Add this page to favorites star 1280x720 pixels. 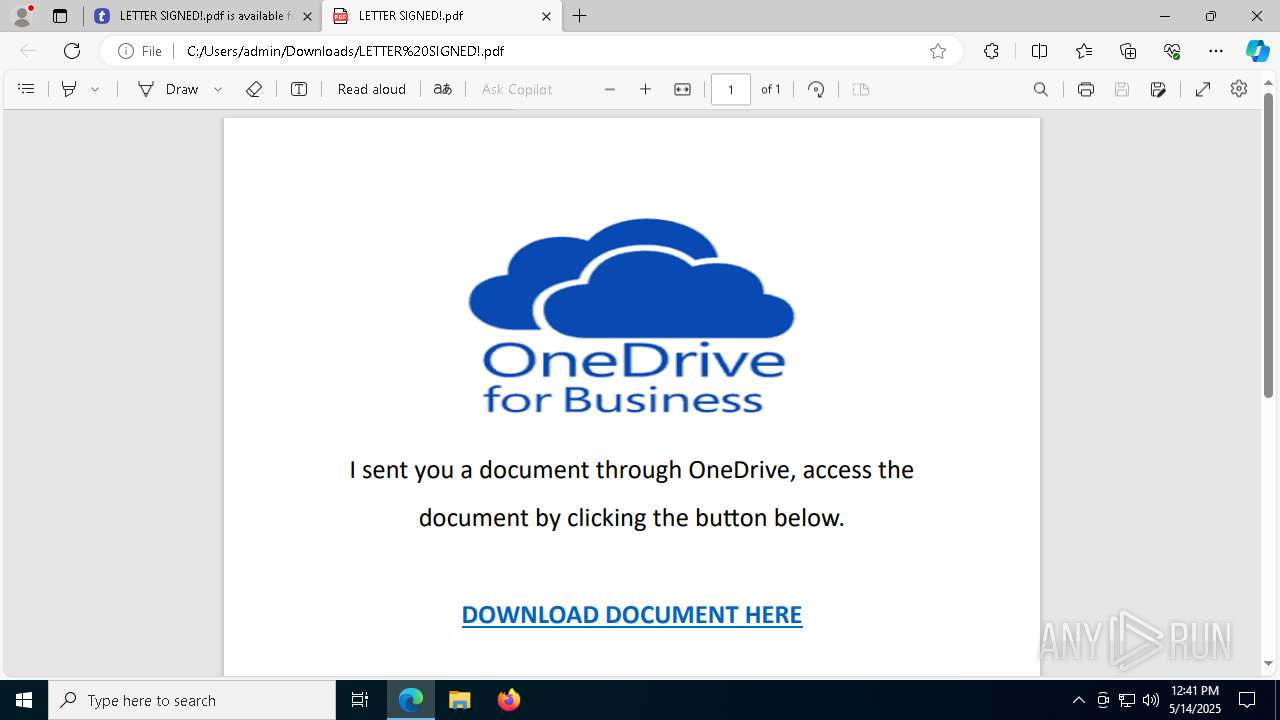[x=938, y=51]
